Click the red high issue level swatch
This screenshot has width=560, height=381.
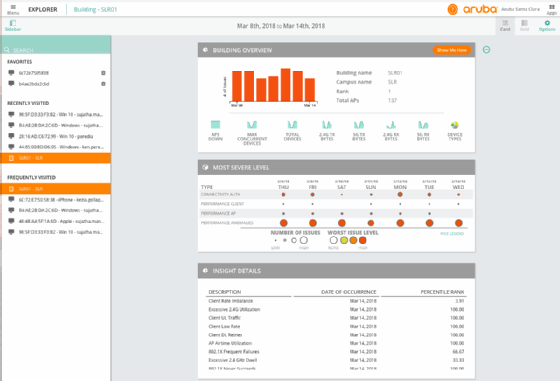tap(362, 240)
